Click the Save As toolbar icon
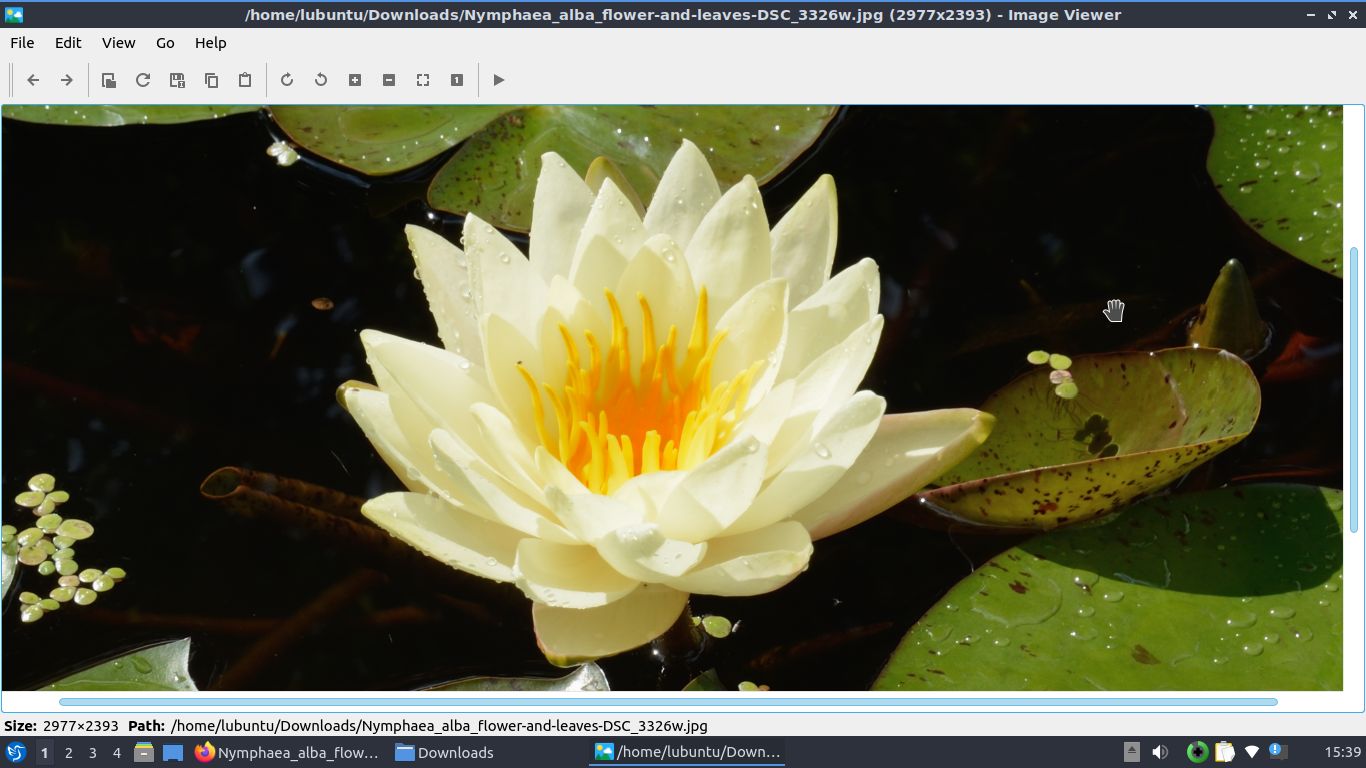Viewport: 1366px width, 768px height. [177, 80]
